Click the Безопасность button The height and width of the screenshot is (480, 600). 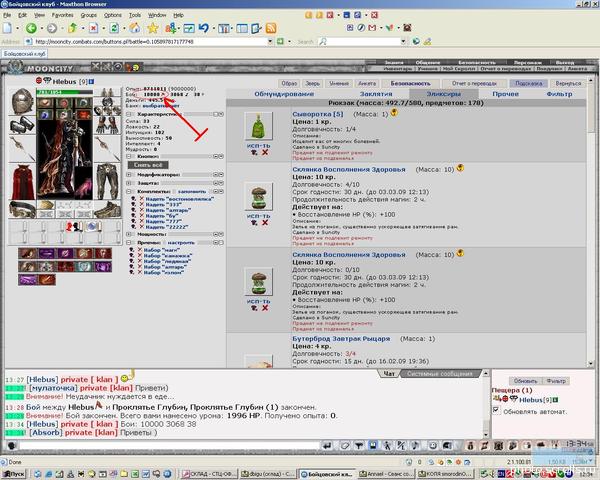tap(410, 83)
